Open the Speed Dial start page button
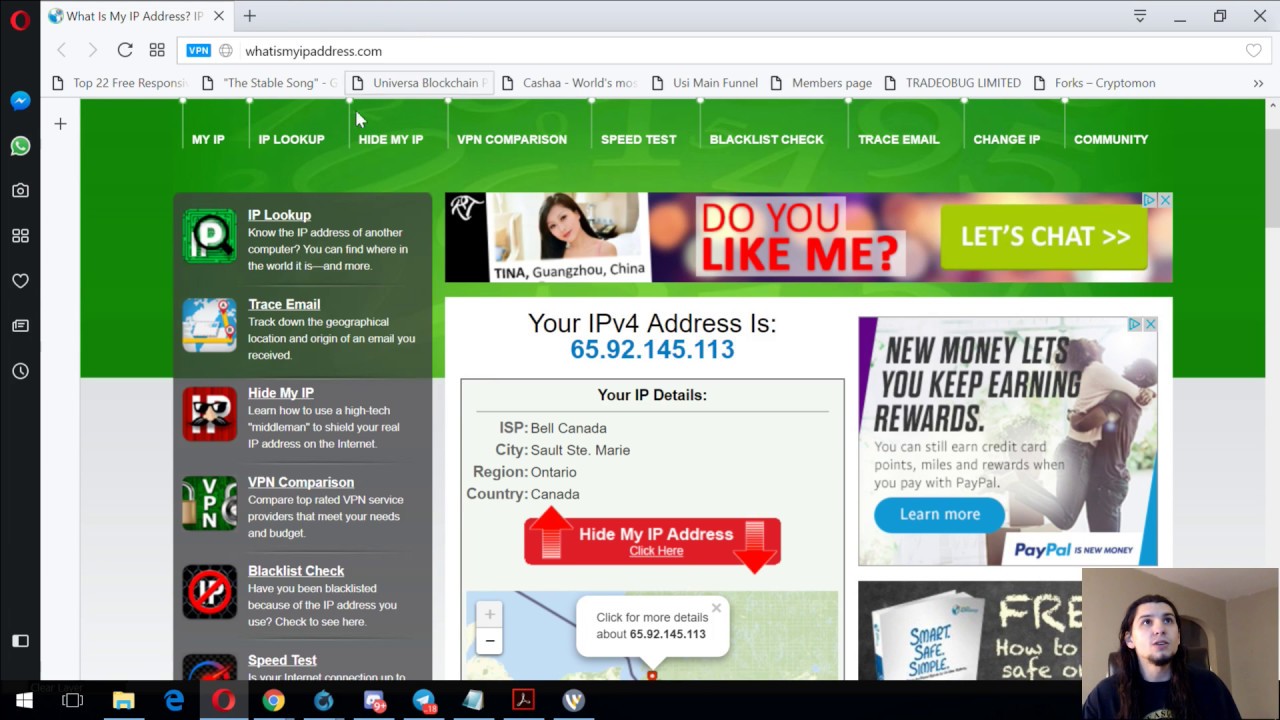1280x720 pixels. pos(157,50)
